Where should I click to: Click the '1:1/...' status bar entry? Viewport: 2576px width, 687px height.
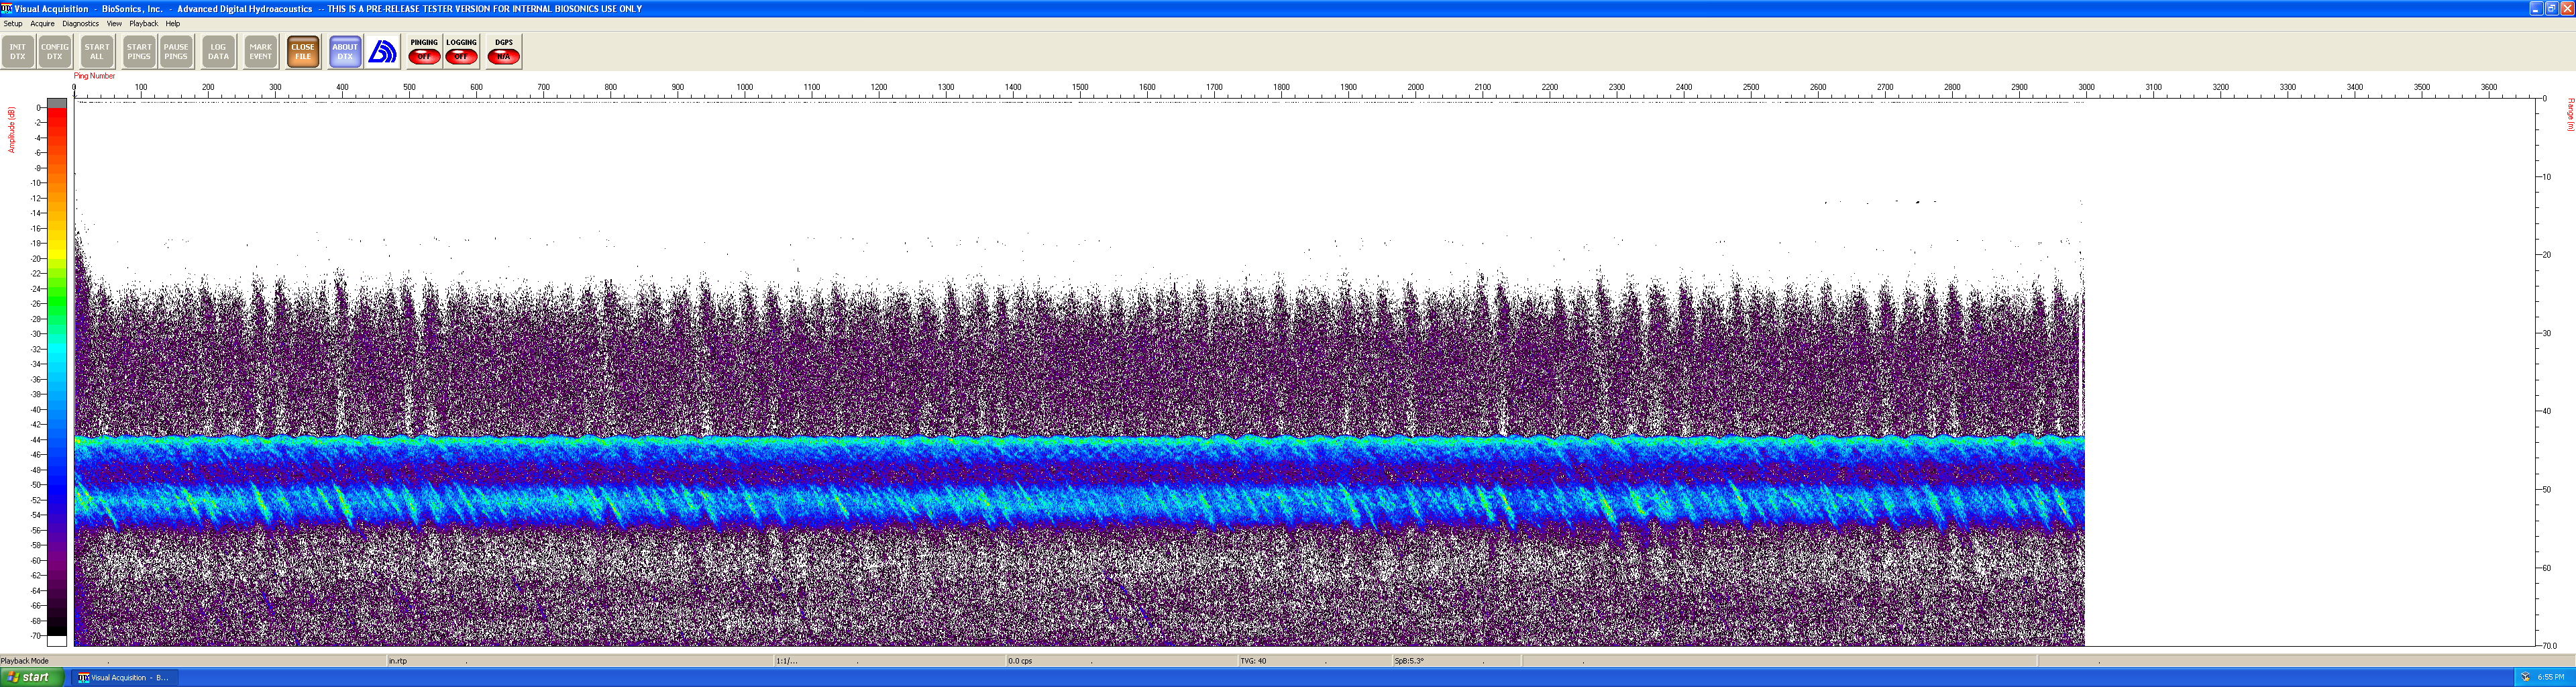pos(787,661)
